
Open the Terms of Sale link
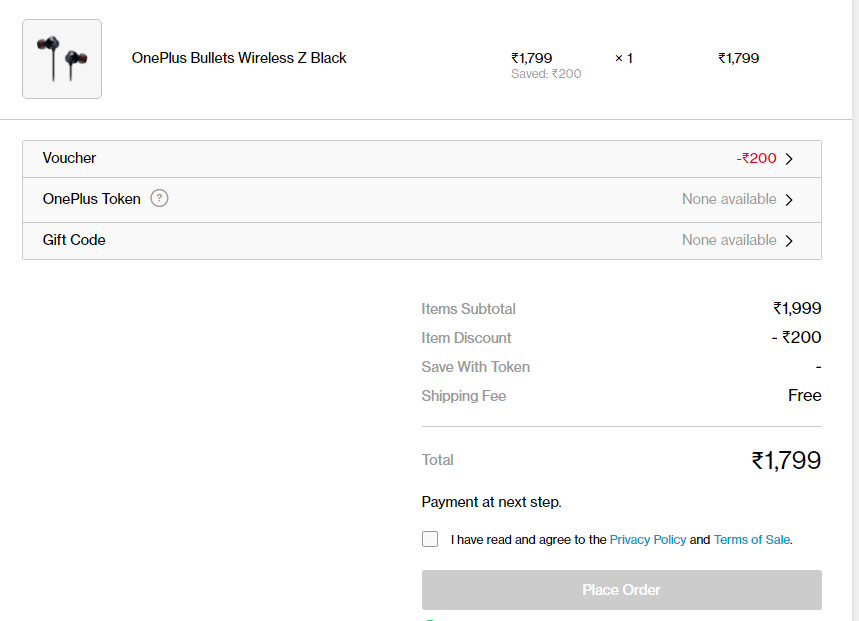coord(751,539)
